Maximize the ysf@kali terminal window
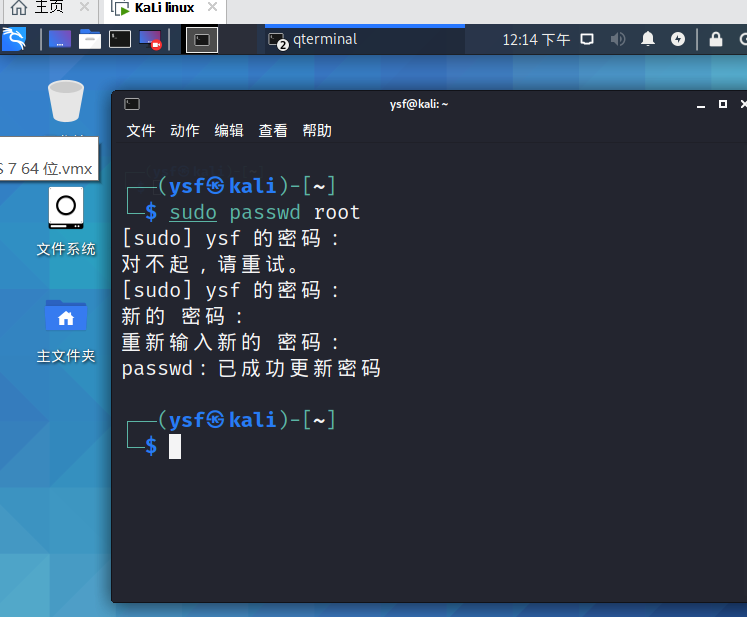 coord(723,104)
